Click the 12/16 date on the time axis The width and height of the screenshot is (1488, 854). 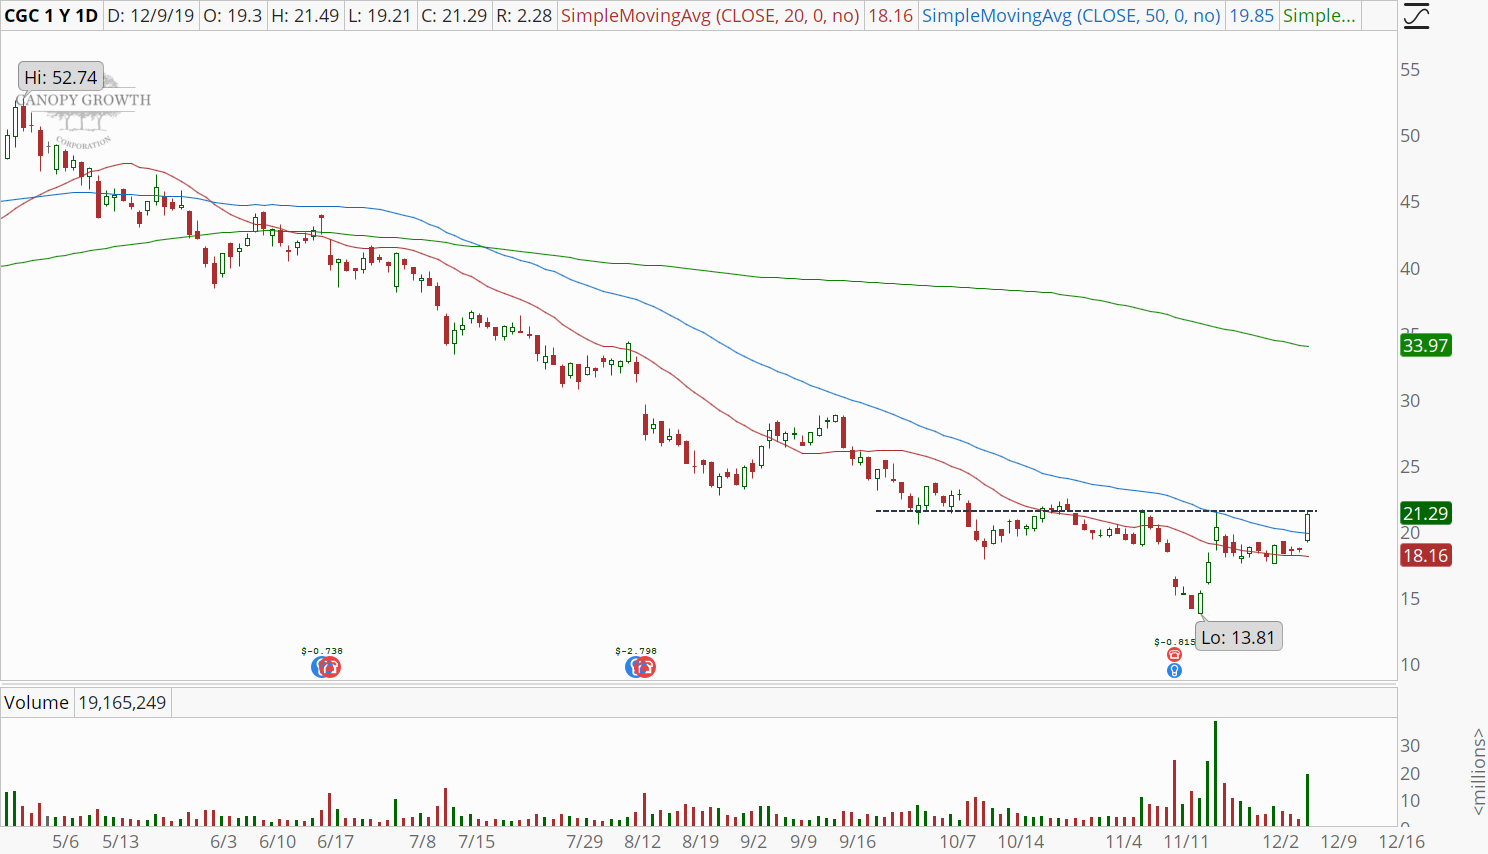(x=1402, y=842)
